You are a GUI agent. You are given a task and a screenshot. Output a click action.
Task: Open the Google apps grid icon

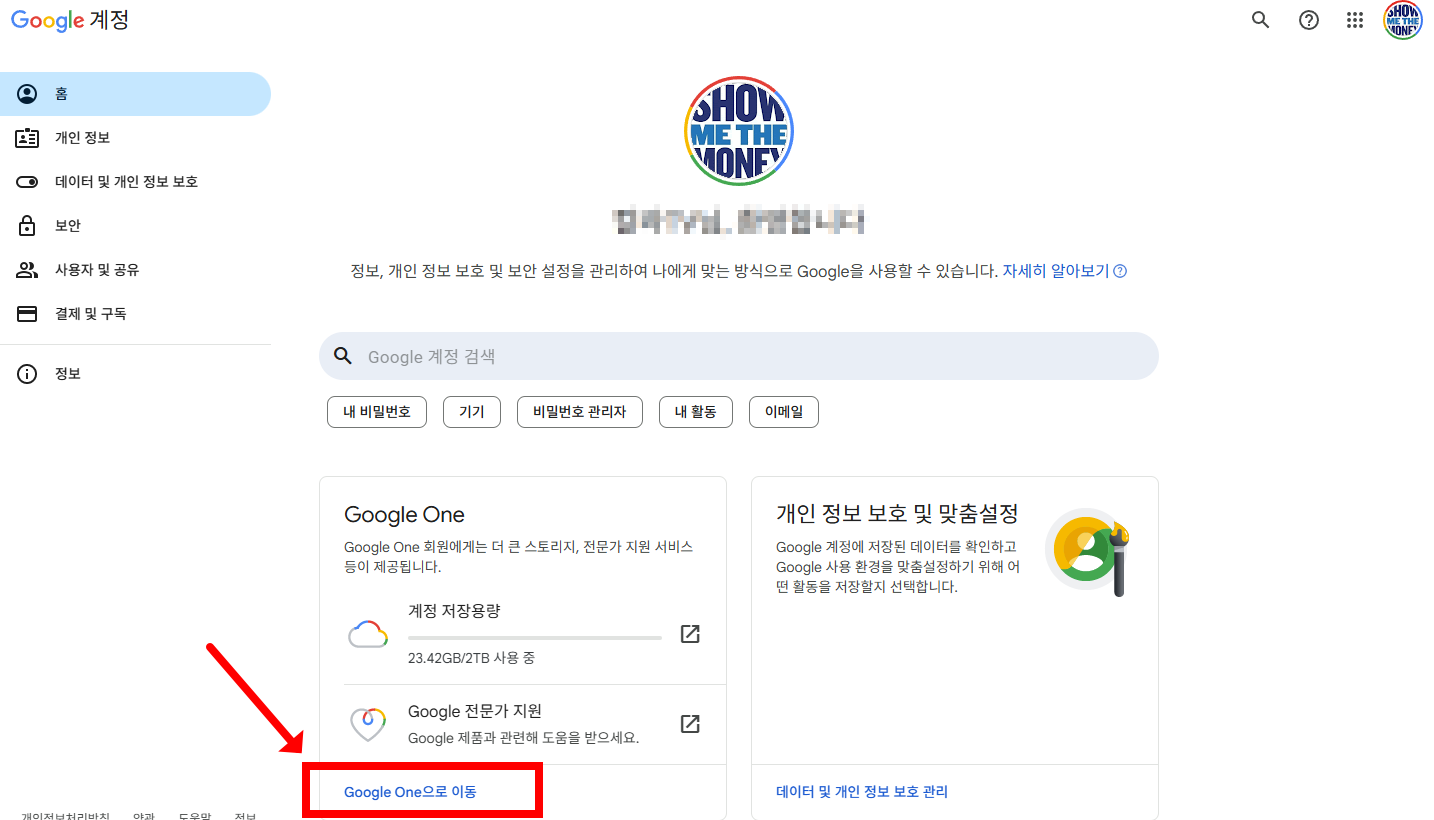tap(1355, 20)
